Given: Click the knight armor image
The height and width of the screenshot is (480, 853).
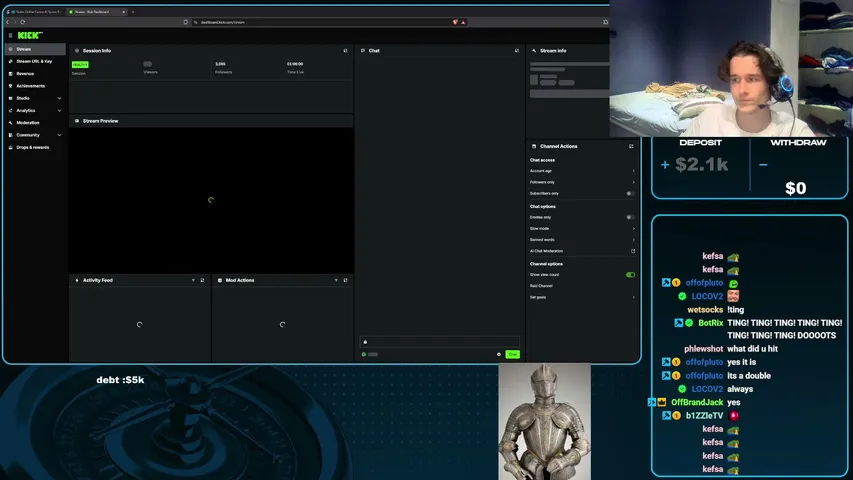Looking at the screenshot, I should (544, 422).
